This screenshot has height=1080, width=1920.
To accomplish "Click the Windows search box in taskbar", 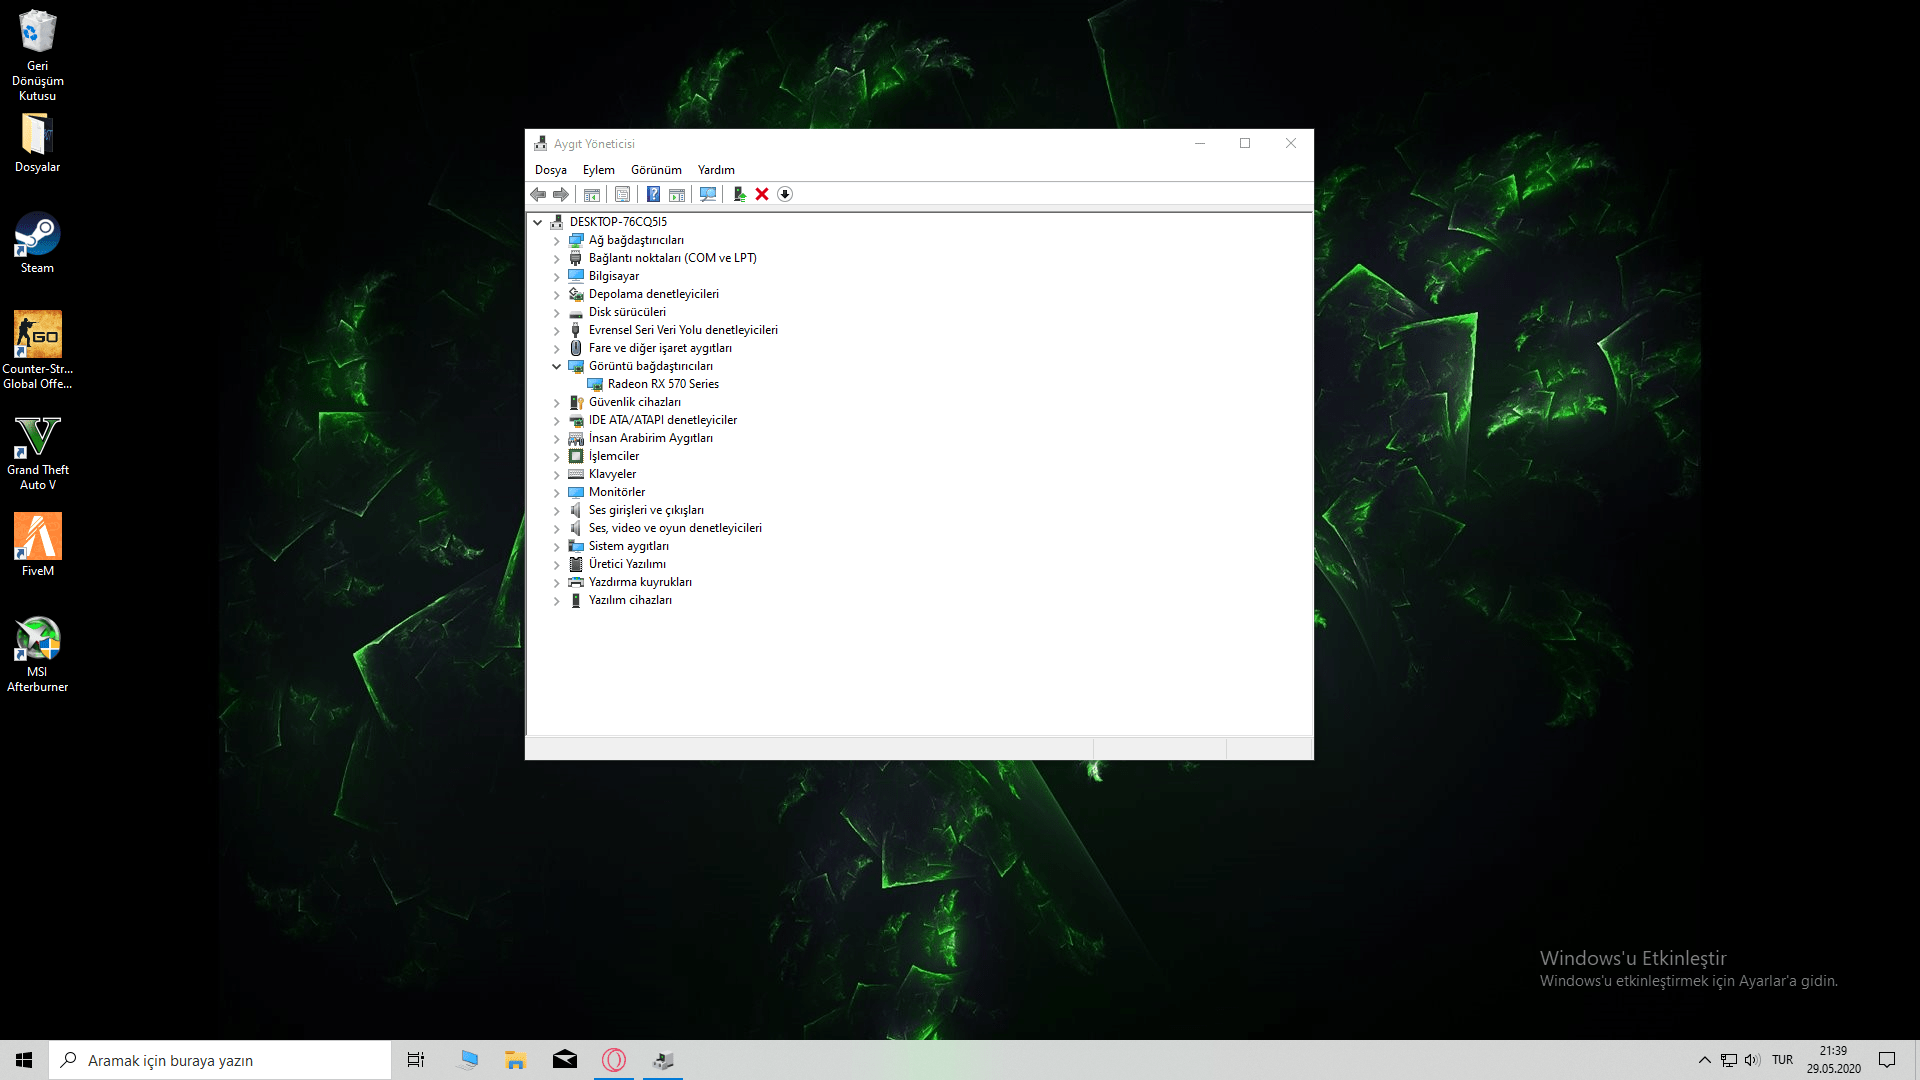I will click(220, 1060).
